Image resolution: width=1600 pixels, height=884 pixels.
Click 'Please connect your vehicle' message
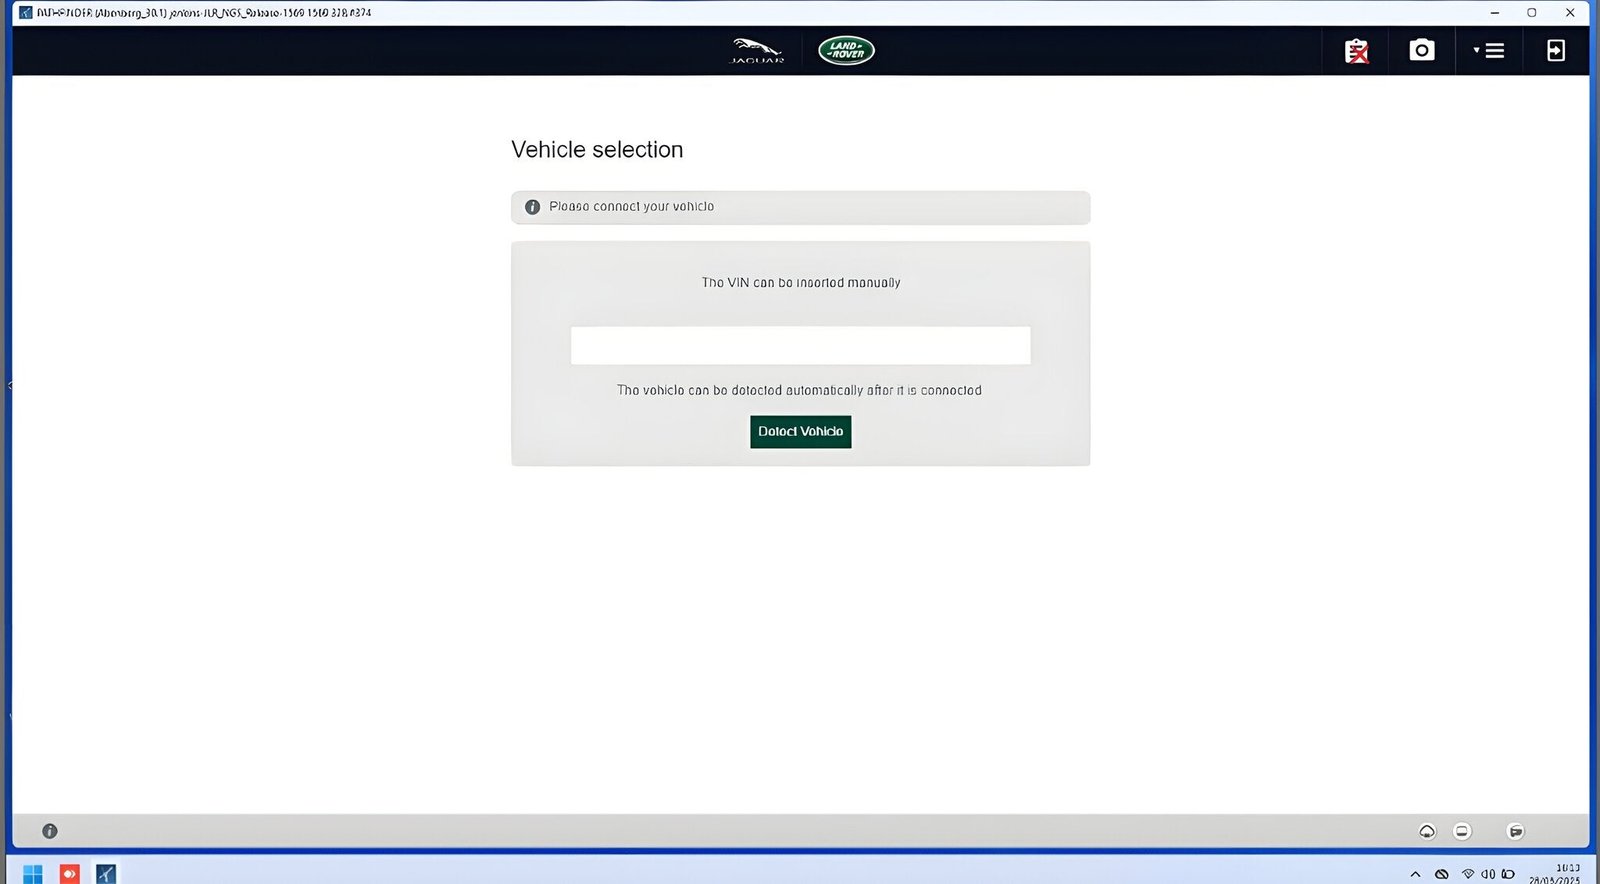[631, 207]
